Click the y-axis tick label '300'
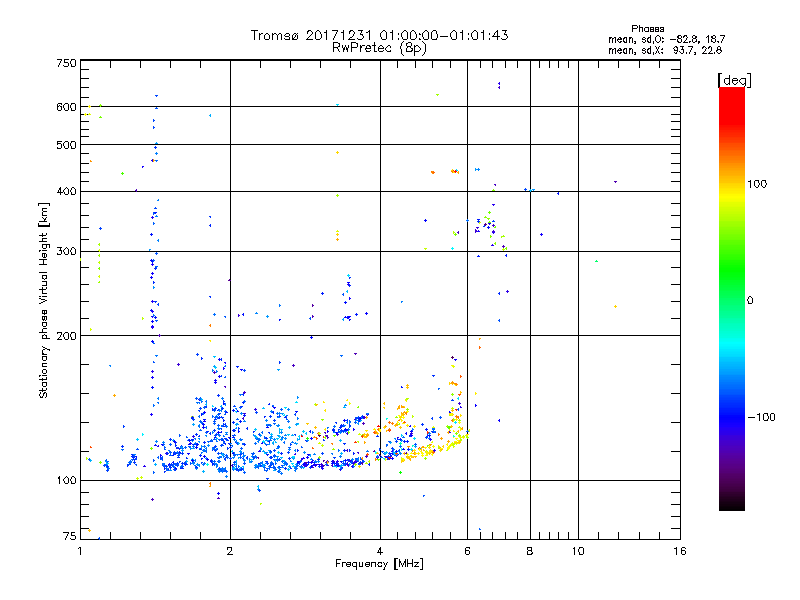The height and width of the screenshot is (600, 800). pyautogui.click(x=66, y=252)
